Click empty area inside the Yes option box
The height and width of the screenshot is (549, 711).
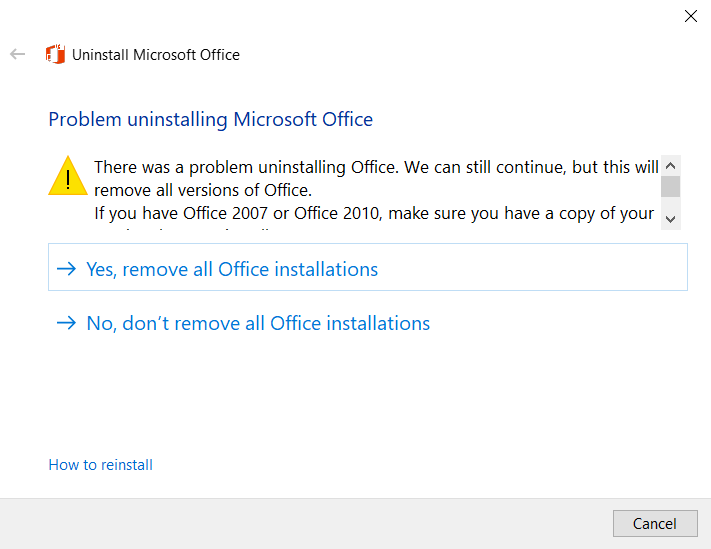point(531,267)
